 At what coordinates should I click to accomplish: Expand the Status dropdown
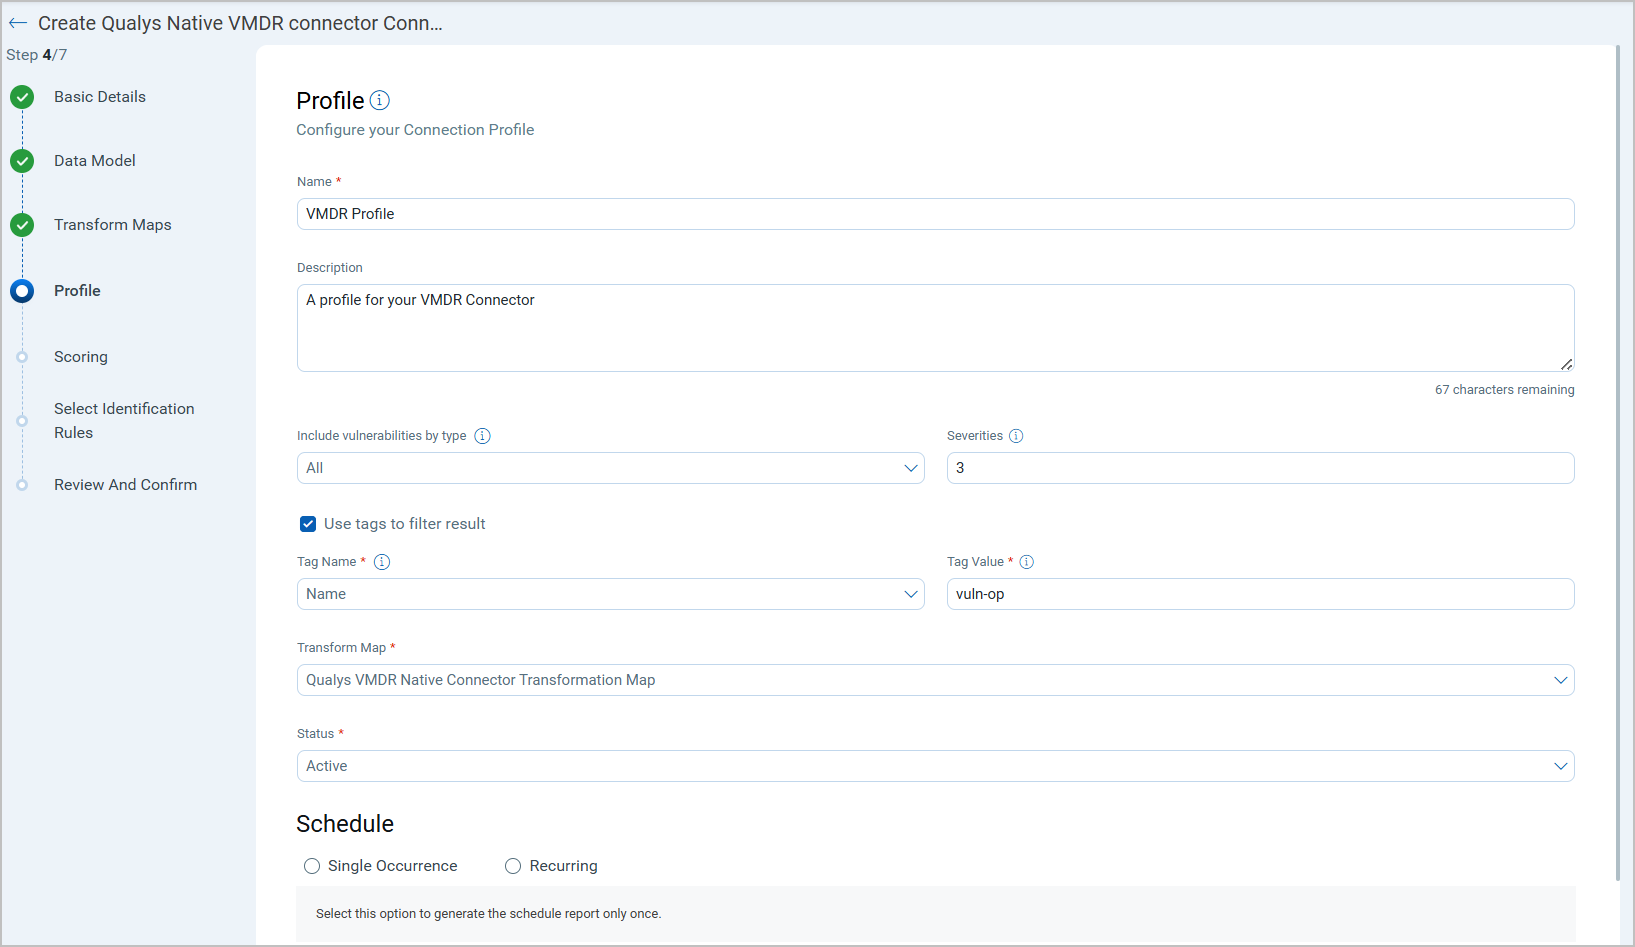coord(935,766)
